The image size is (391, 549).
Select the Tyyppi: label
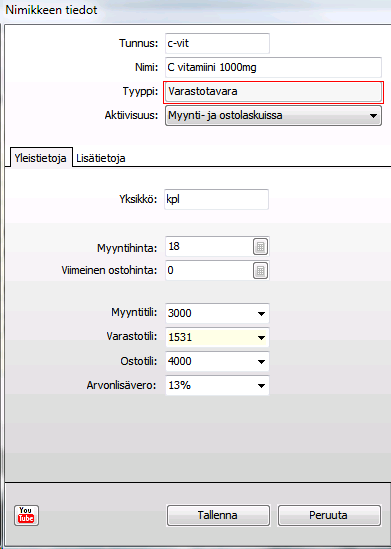(140, 92)
